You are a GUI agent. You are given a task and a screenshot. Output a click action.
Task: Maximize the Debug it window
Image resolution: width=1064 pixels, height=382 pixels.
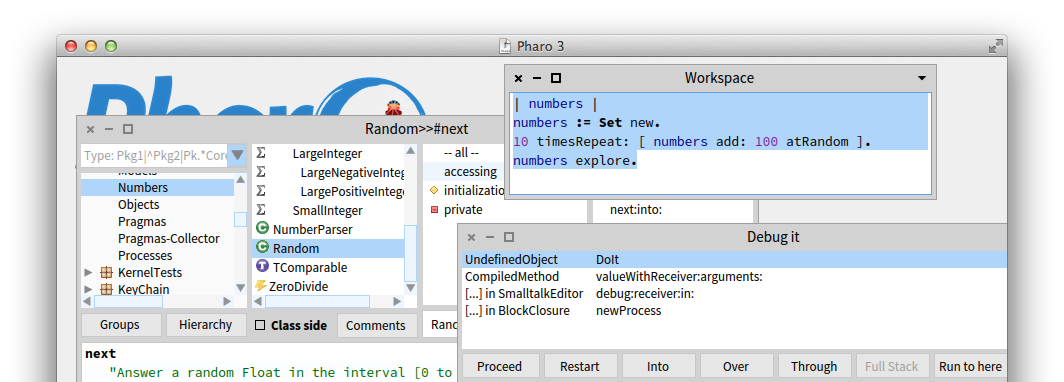[x=509, y=237]
